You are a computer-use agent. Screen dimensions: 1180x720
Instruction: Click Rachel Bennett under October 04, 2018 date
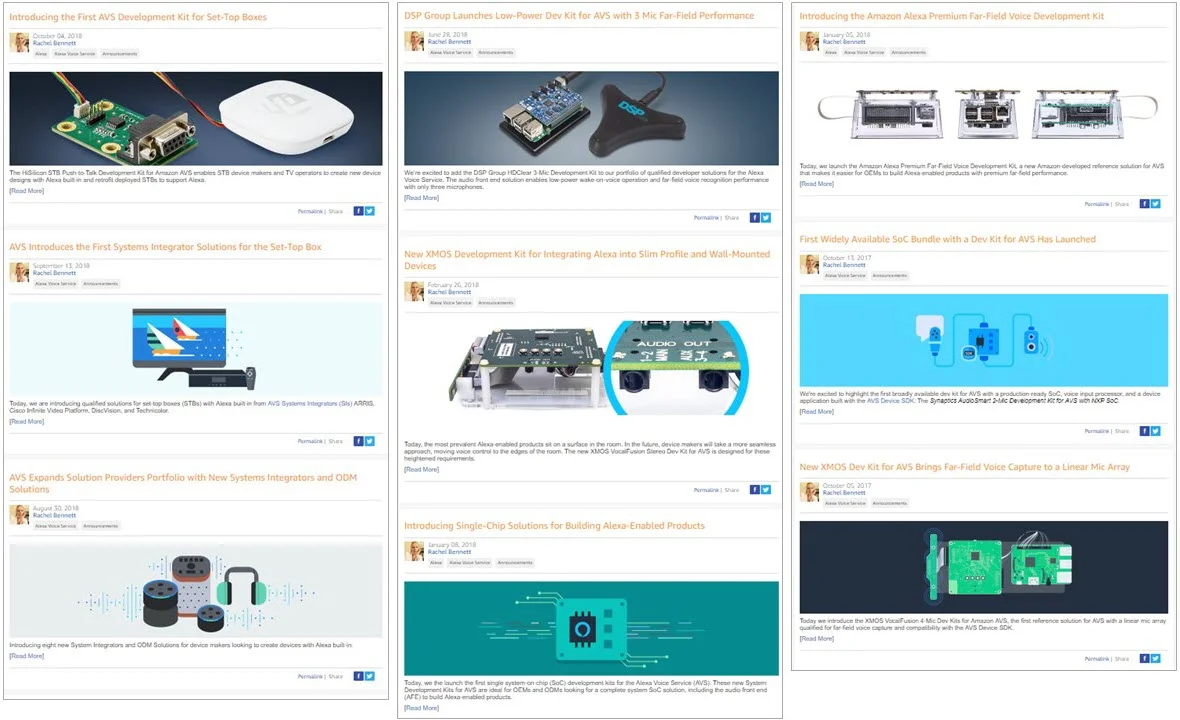coord(54,43)
